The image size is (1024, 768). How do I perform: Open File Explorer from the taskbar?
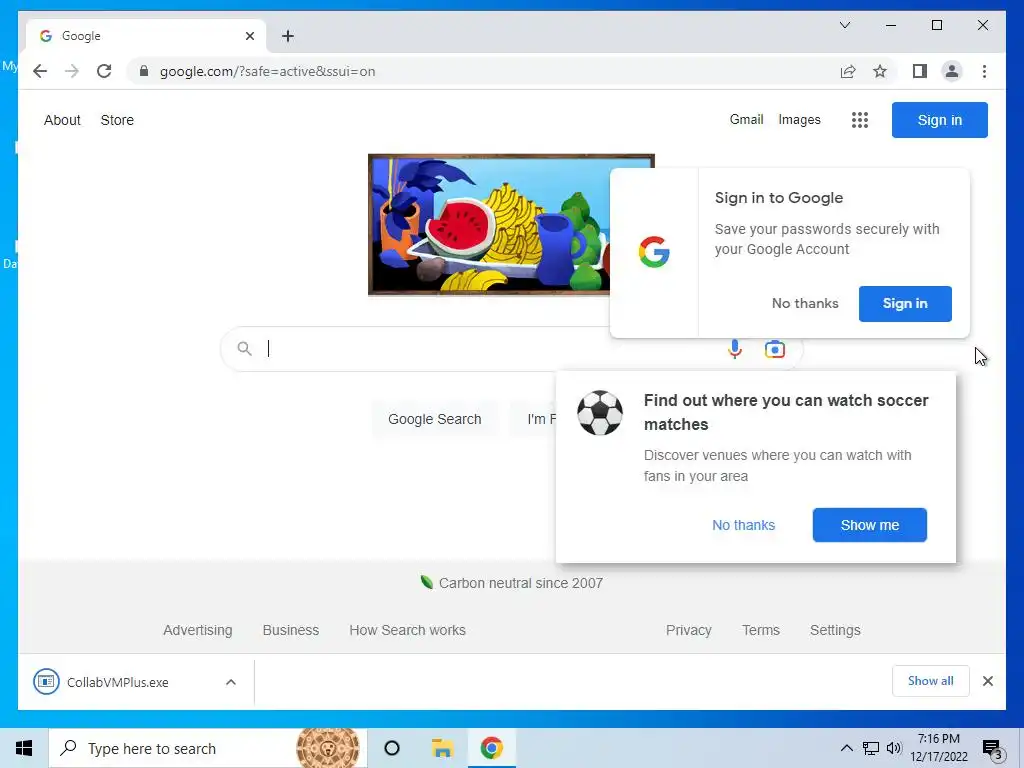[x=442, y=748]
